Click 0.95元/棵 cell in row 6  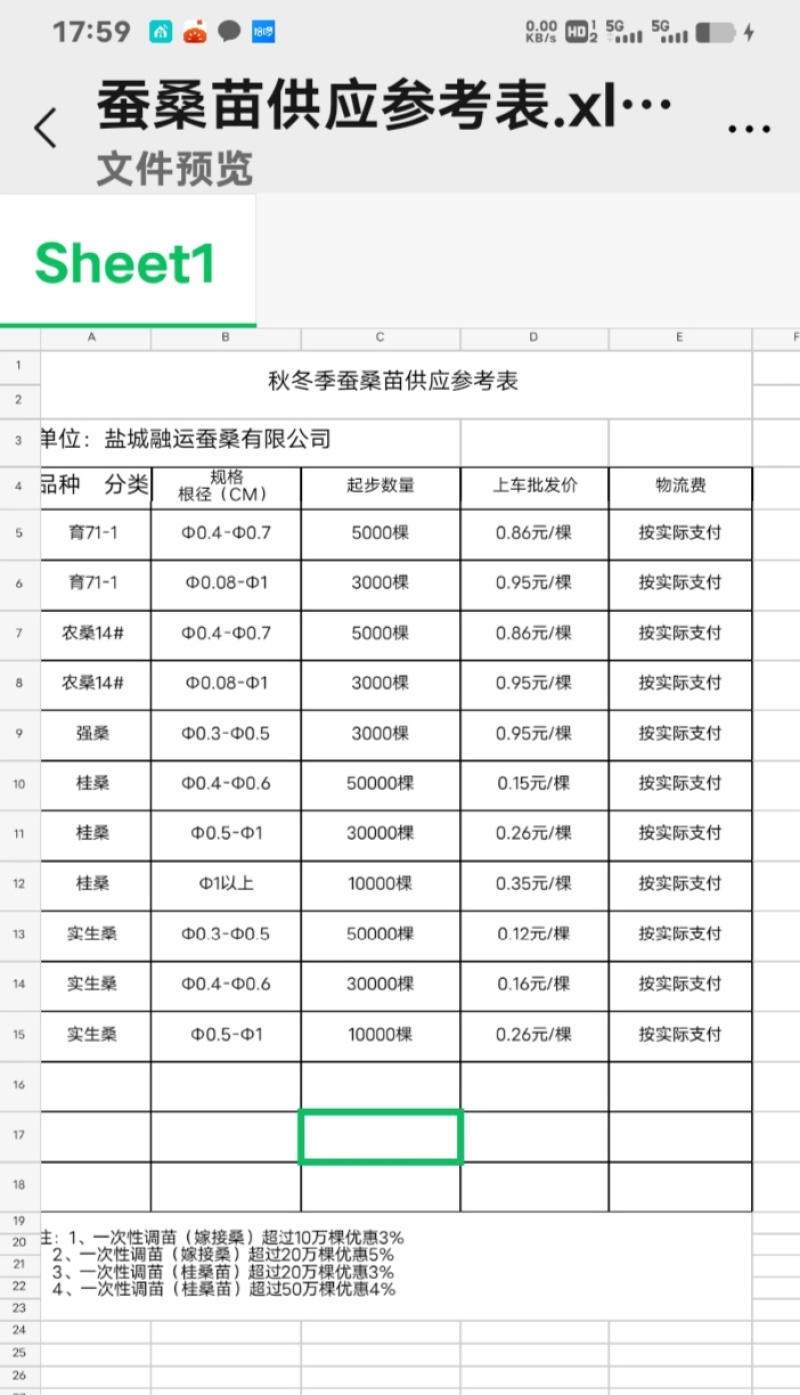coord(534,584)
